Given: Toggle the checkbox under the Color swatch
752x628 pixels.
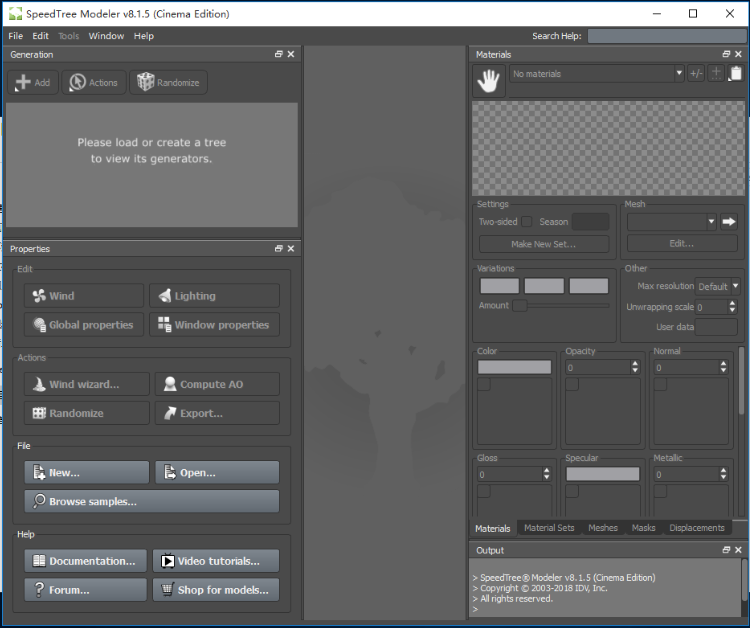Looking at the screenshot, I should coord(484,385).
